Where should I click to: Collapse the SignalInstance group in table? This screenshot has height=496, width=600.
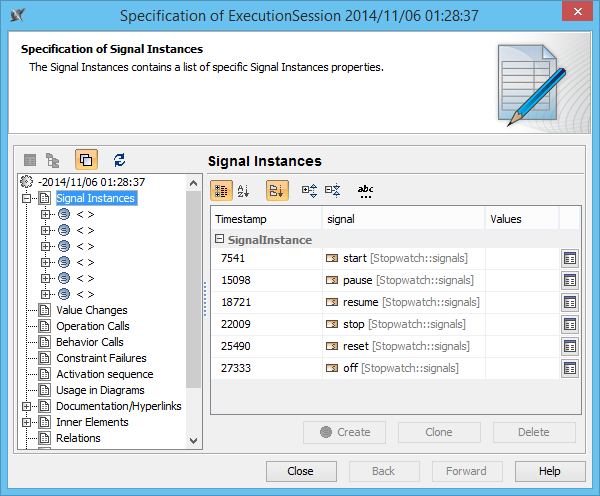219,240
